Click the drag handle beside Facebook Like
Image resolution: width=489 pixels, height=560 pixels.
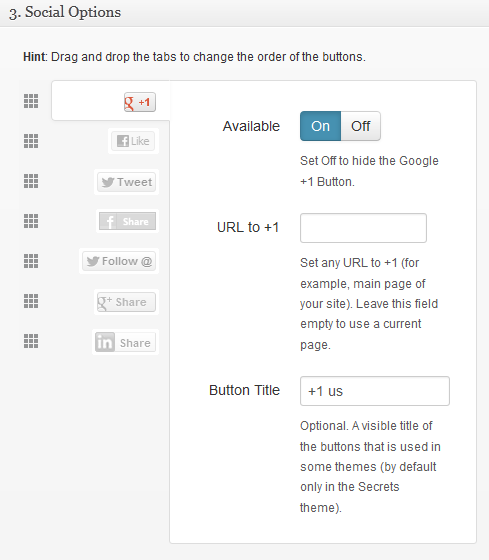[31, 141]
